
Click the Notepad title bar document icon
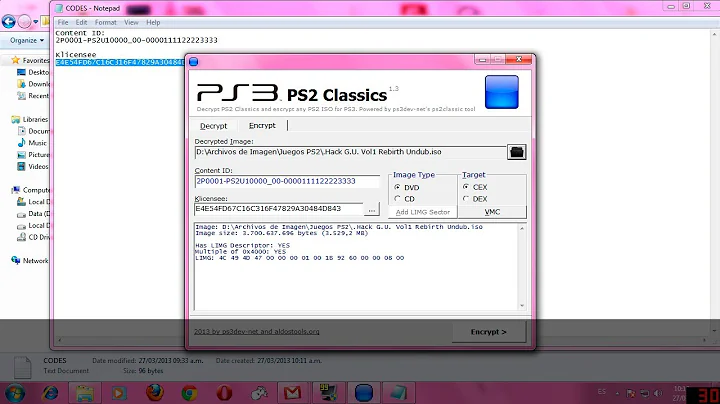pyautogui.click(x=59, y=8)
